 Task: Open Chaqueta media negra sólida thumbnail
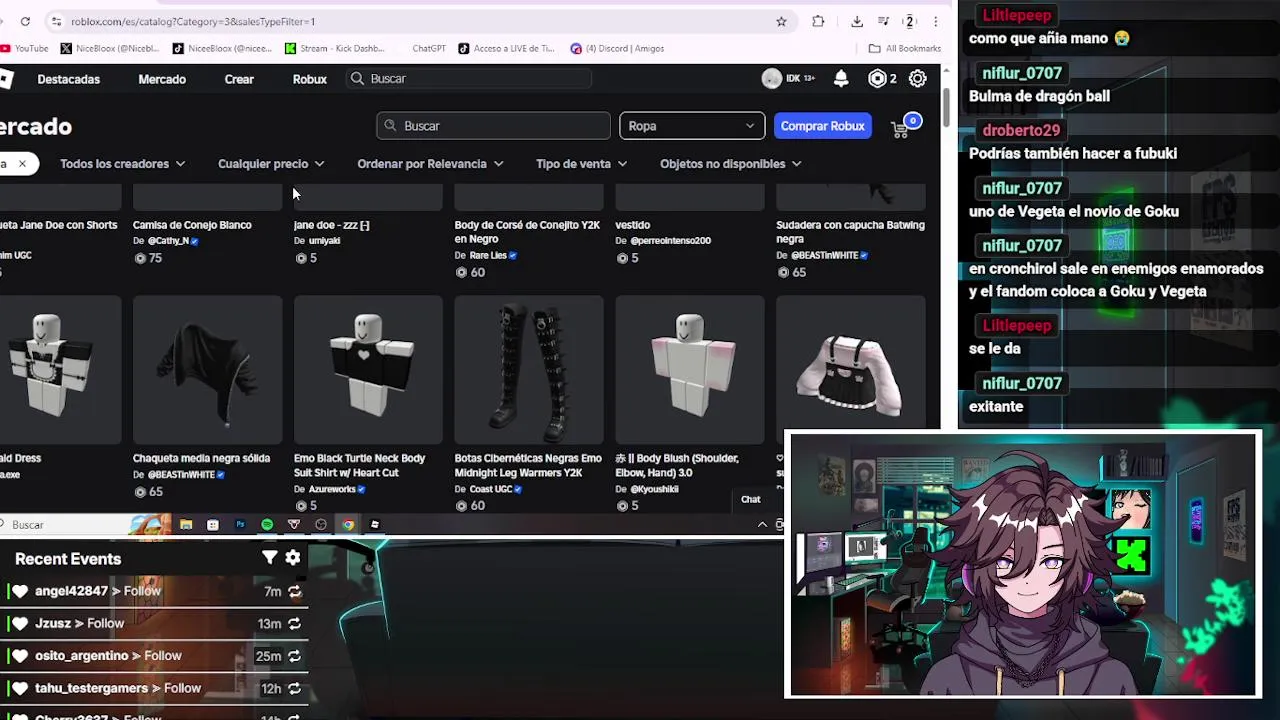[207, 369]
